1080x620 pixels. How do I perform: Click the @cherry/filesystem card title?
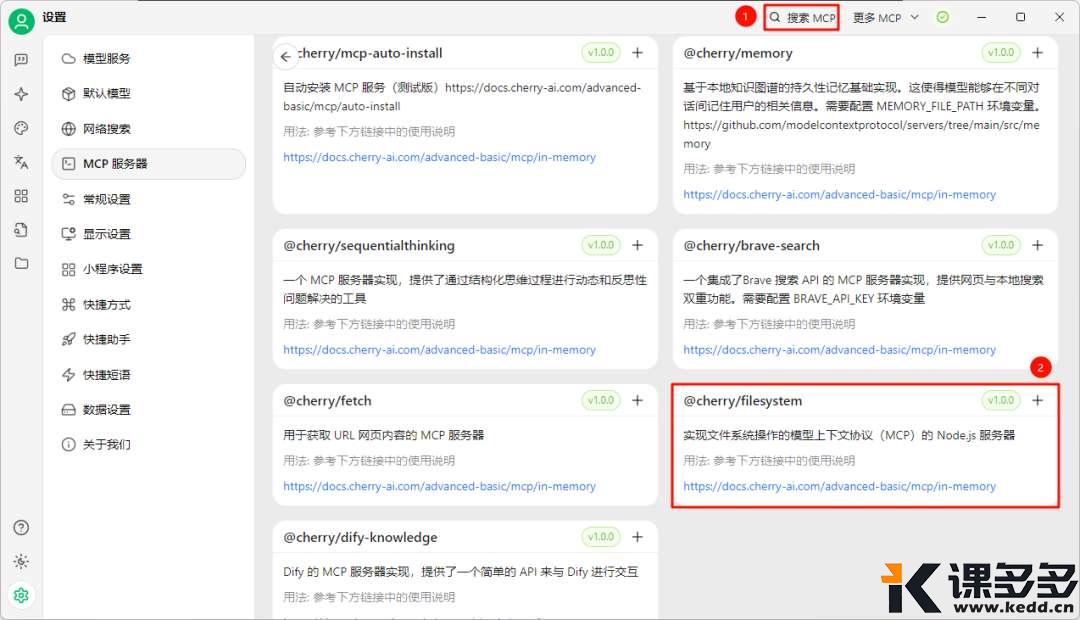tap(742, 400)
